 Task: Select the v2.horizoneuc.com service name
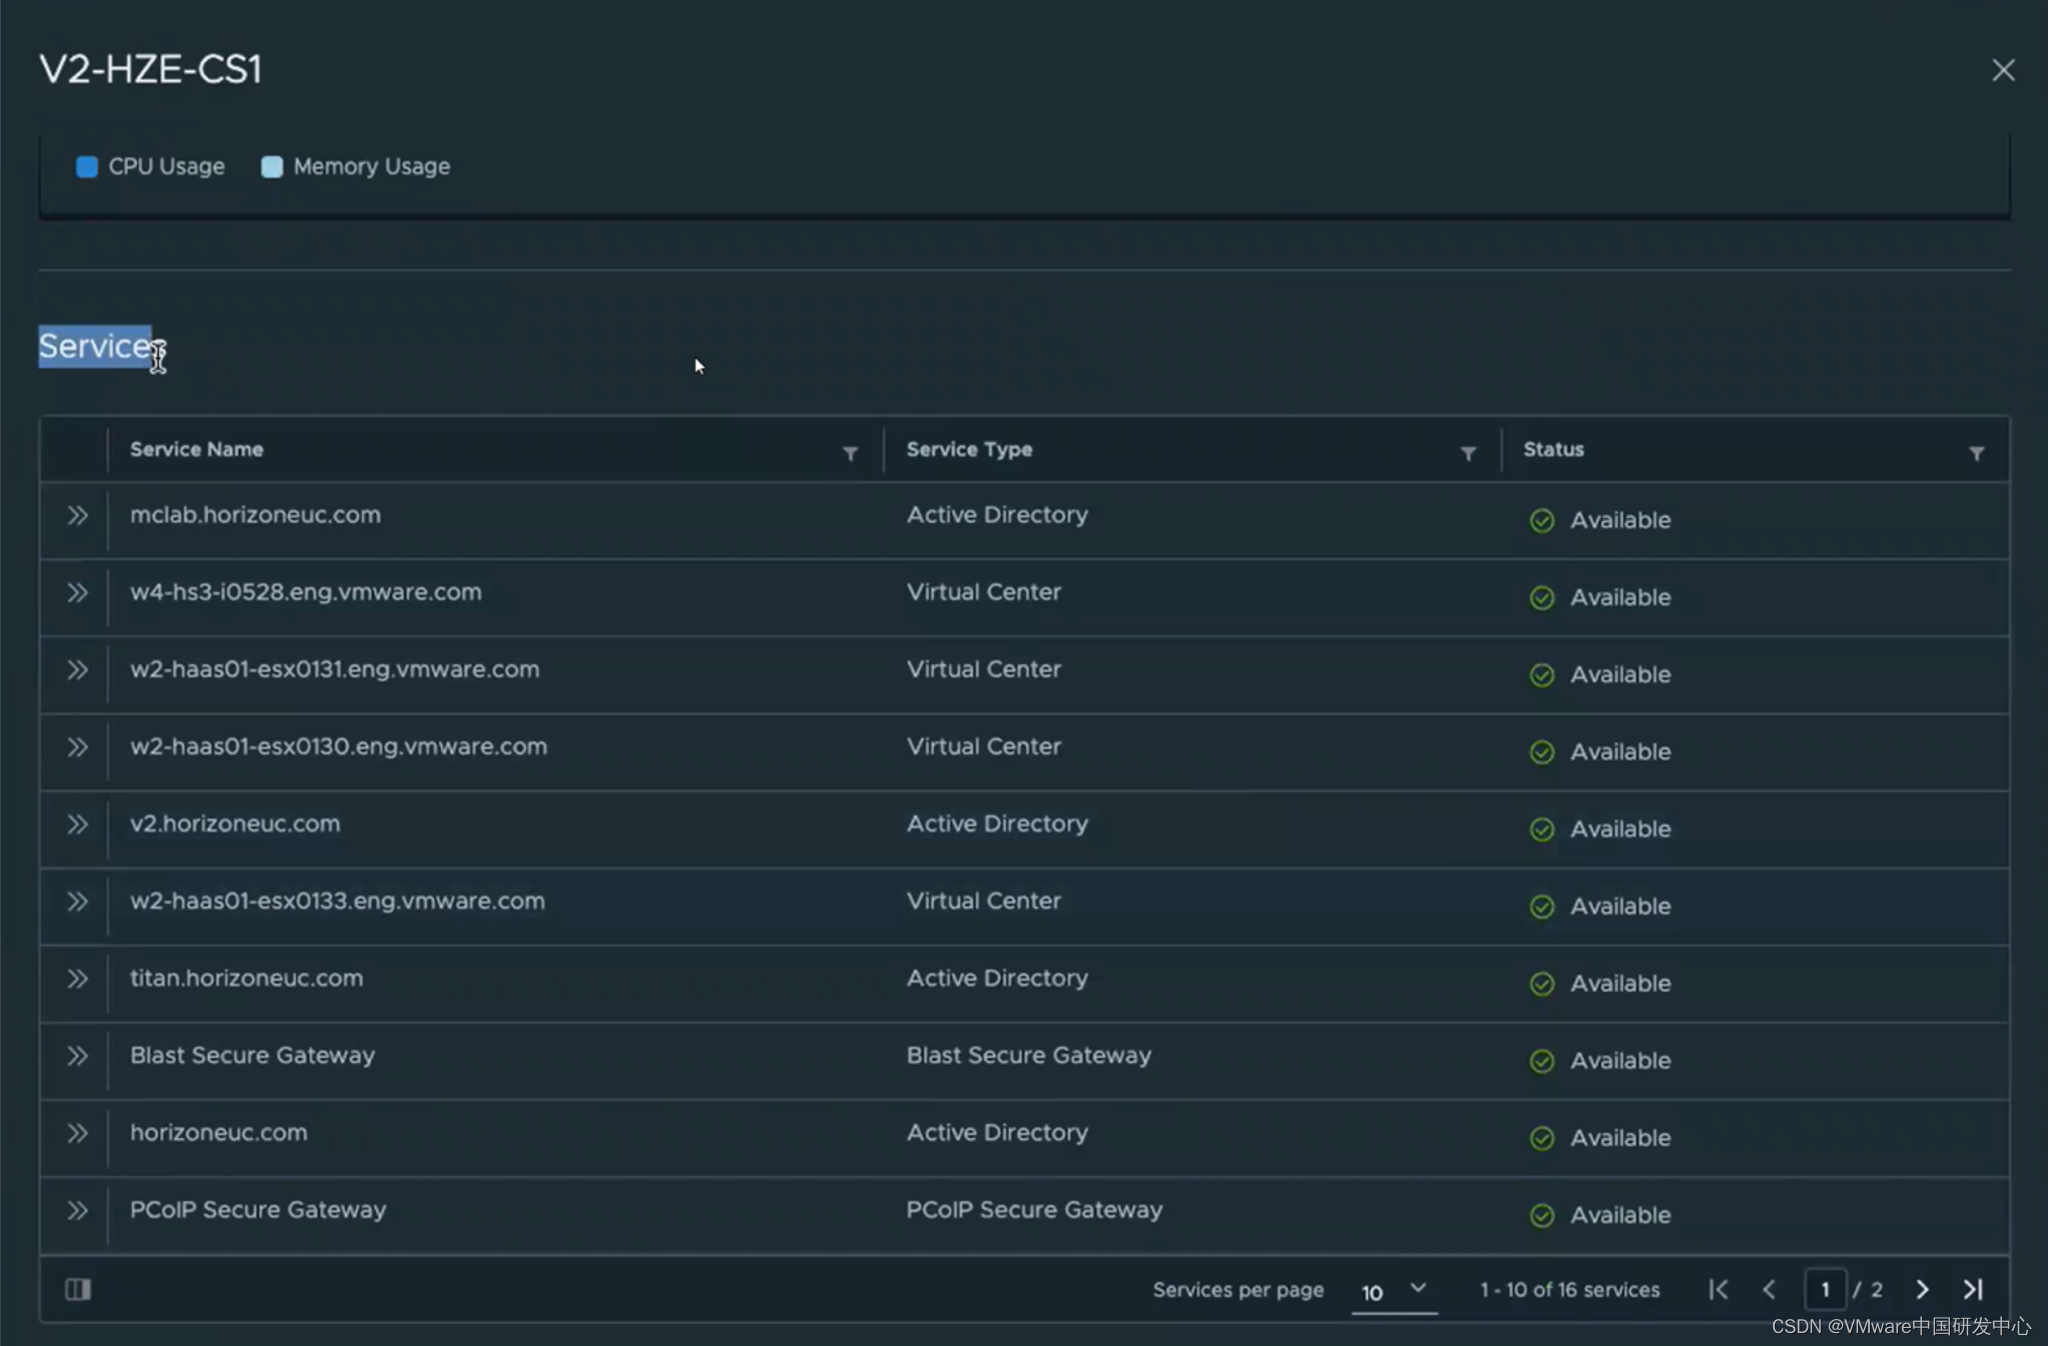tap(235, 824)
